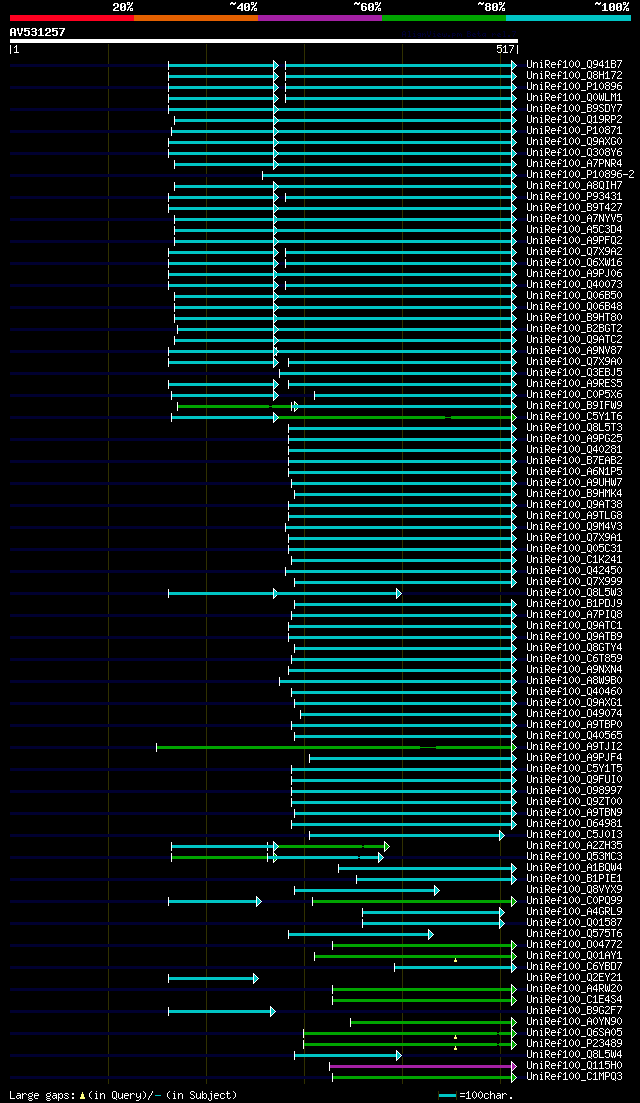Select label UniRef100_A6N1P5
The height and width of the screenshot is (1103, 640).
575,472
